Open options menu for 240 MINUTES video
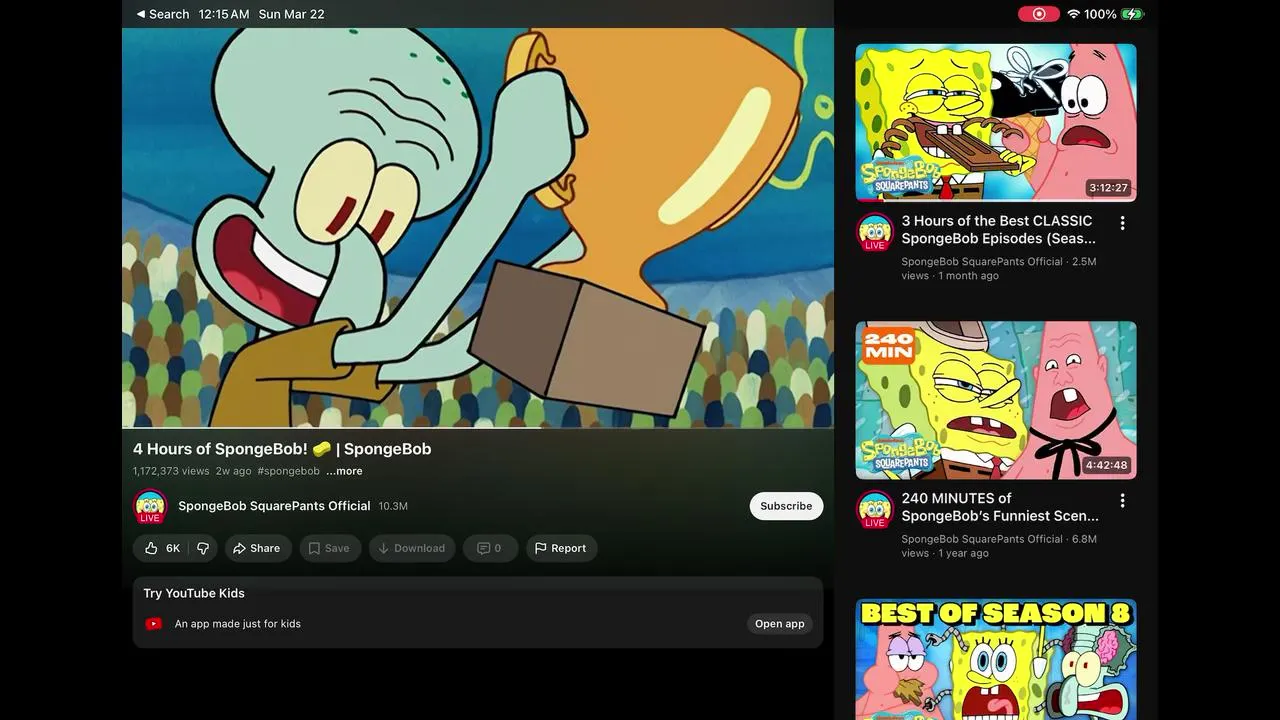The image size is (1280, 720). (1122, 500)
